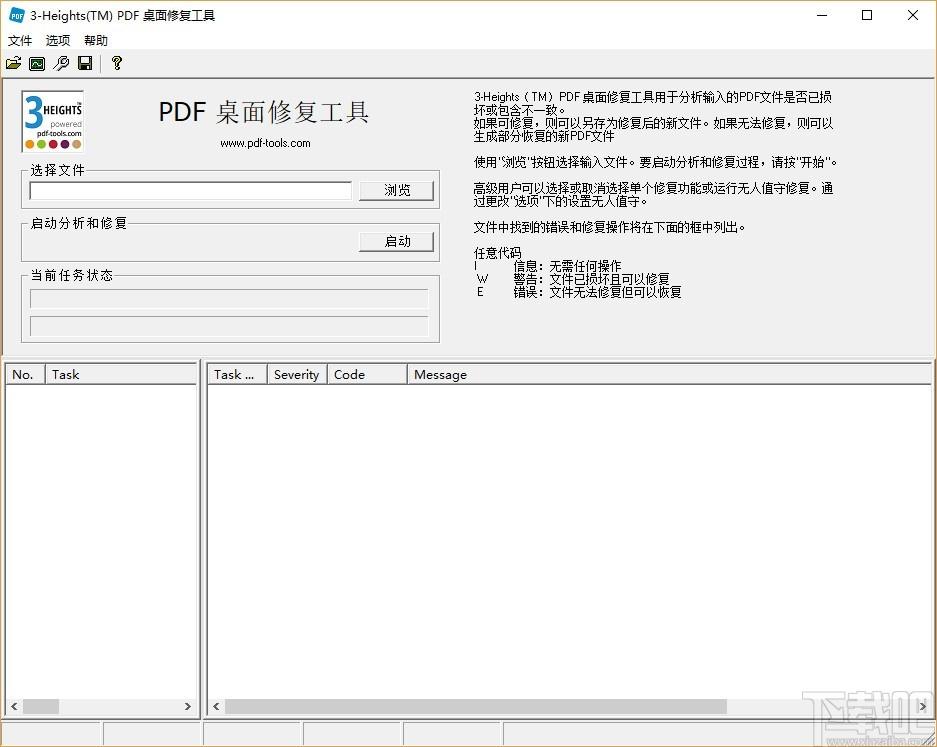Click left arrow of message list scrollbar
This screenshot has width=937, height=747.
(x=216, y=706)
